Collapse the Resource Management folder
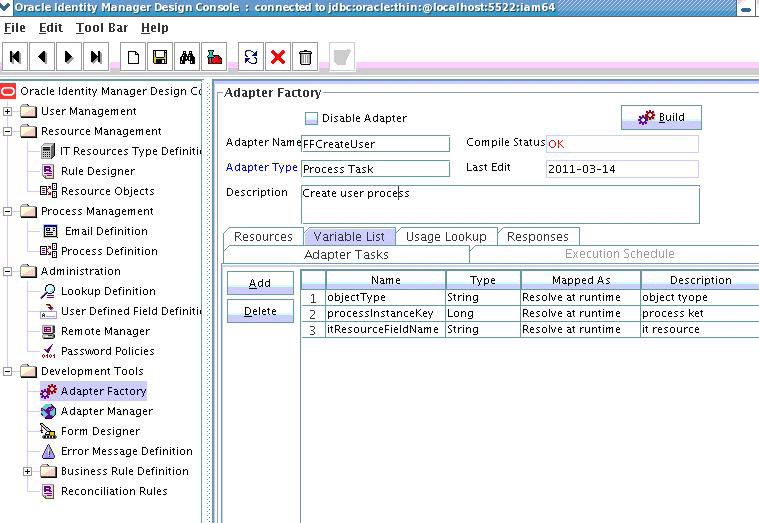The width and height of the screenshot is (759, 523). [7, 131]
